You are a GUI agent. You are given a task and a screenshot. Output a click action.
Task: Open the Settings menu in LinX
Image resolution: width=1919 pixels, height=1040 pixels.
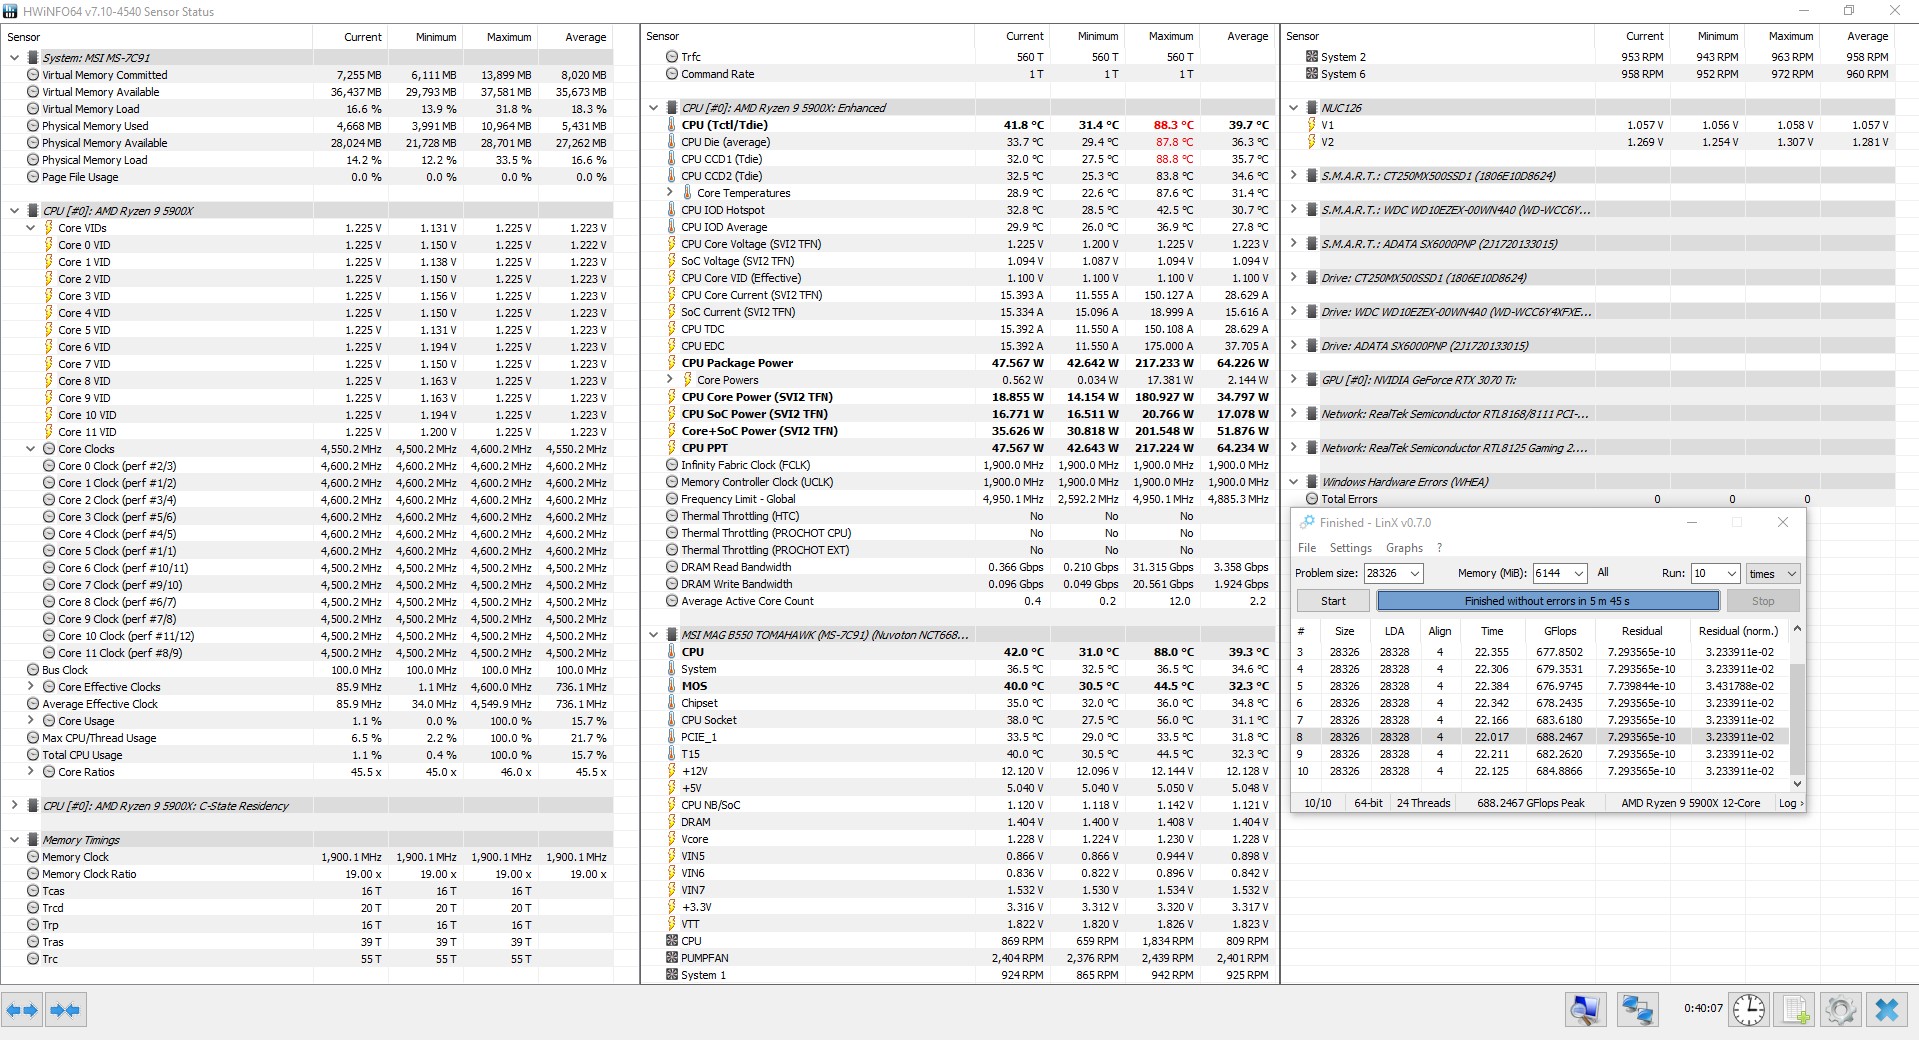[x=1350, y=548]
